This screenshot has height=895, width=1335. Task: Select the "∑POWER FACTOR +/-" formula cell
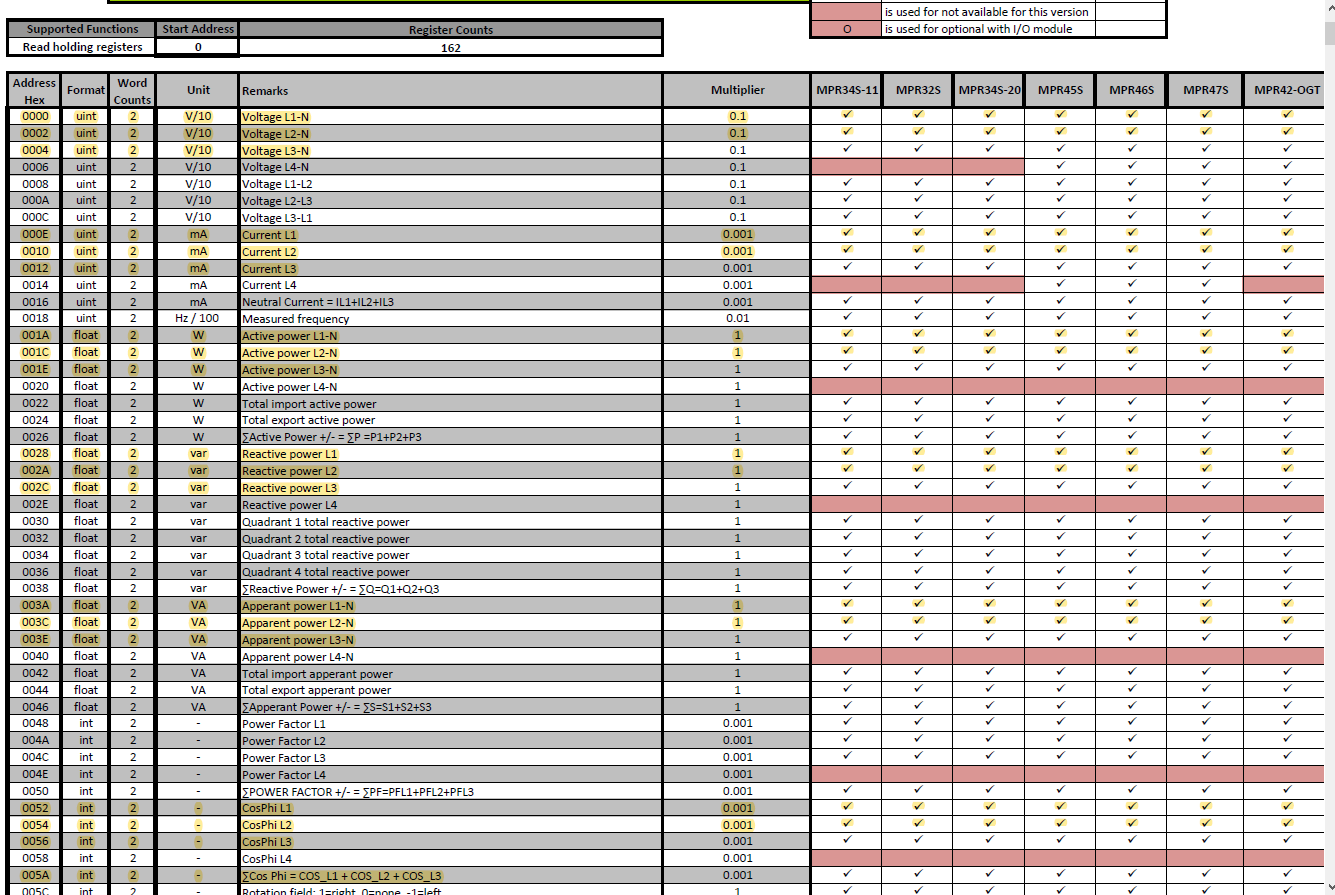pyautogui.click(x=451, y=791)
